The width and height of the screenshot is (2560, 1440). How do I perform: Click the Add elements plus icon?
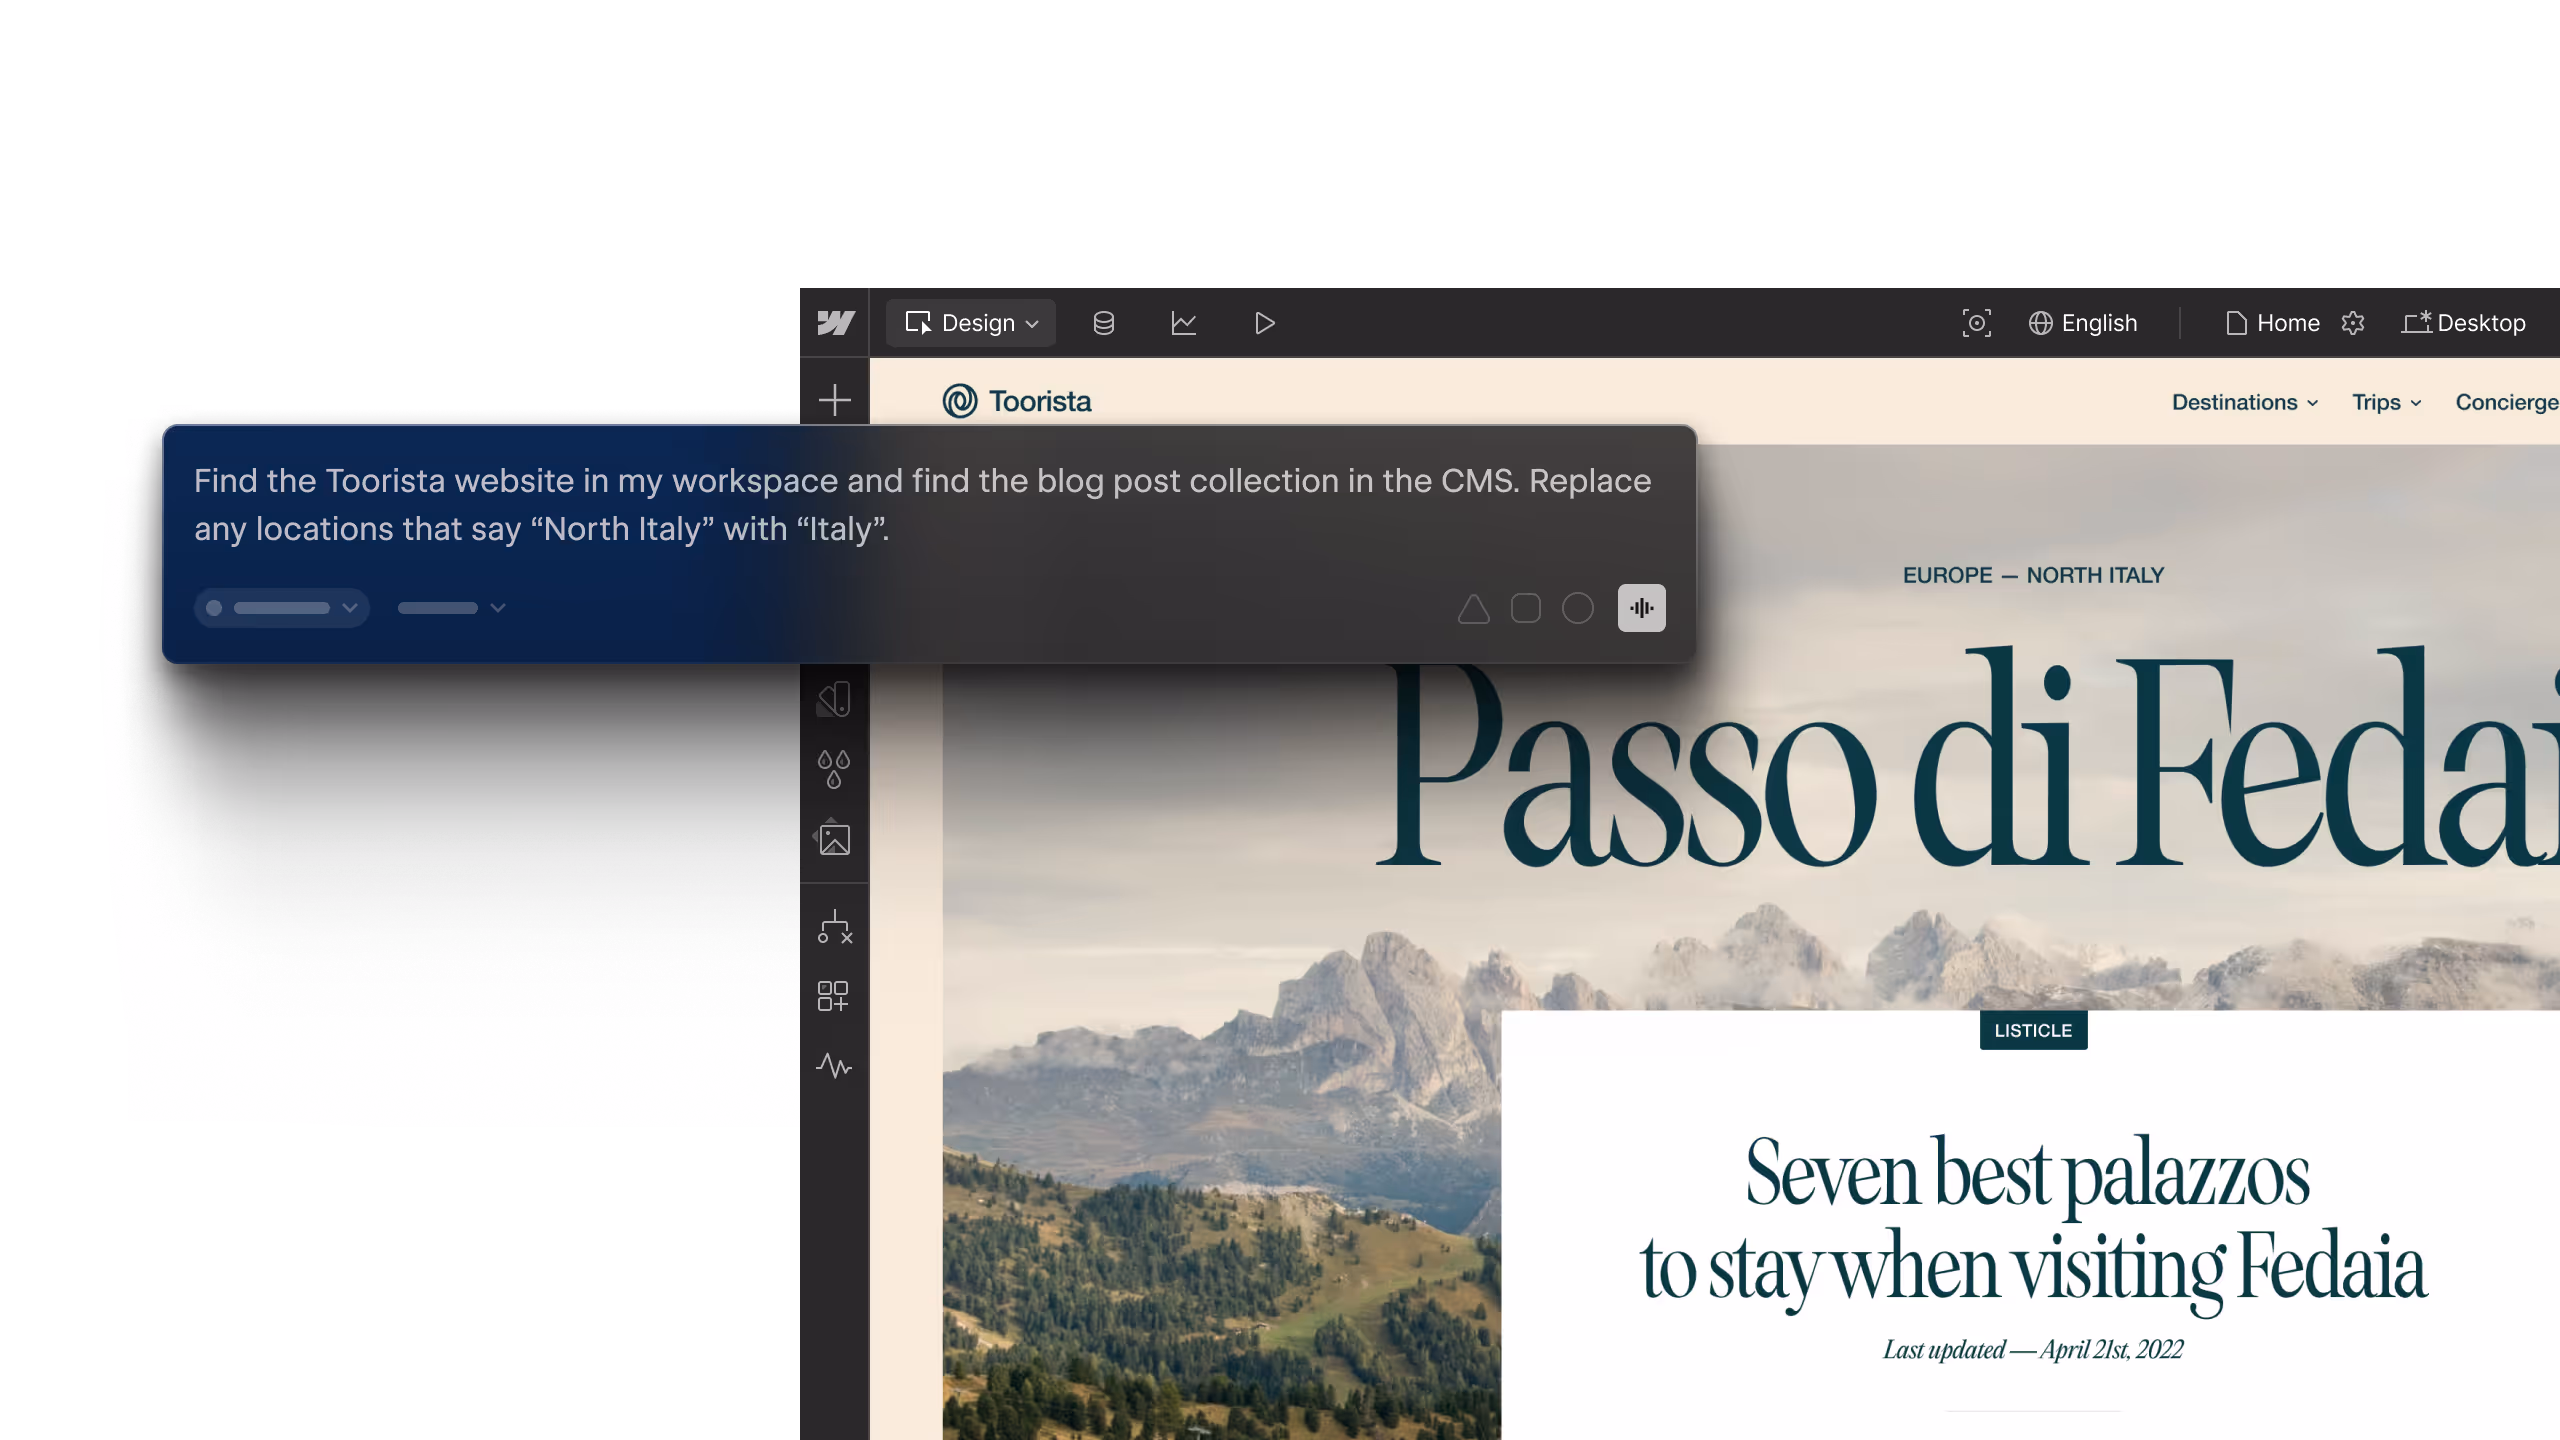[x=834, y=400]
